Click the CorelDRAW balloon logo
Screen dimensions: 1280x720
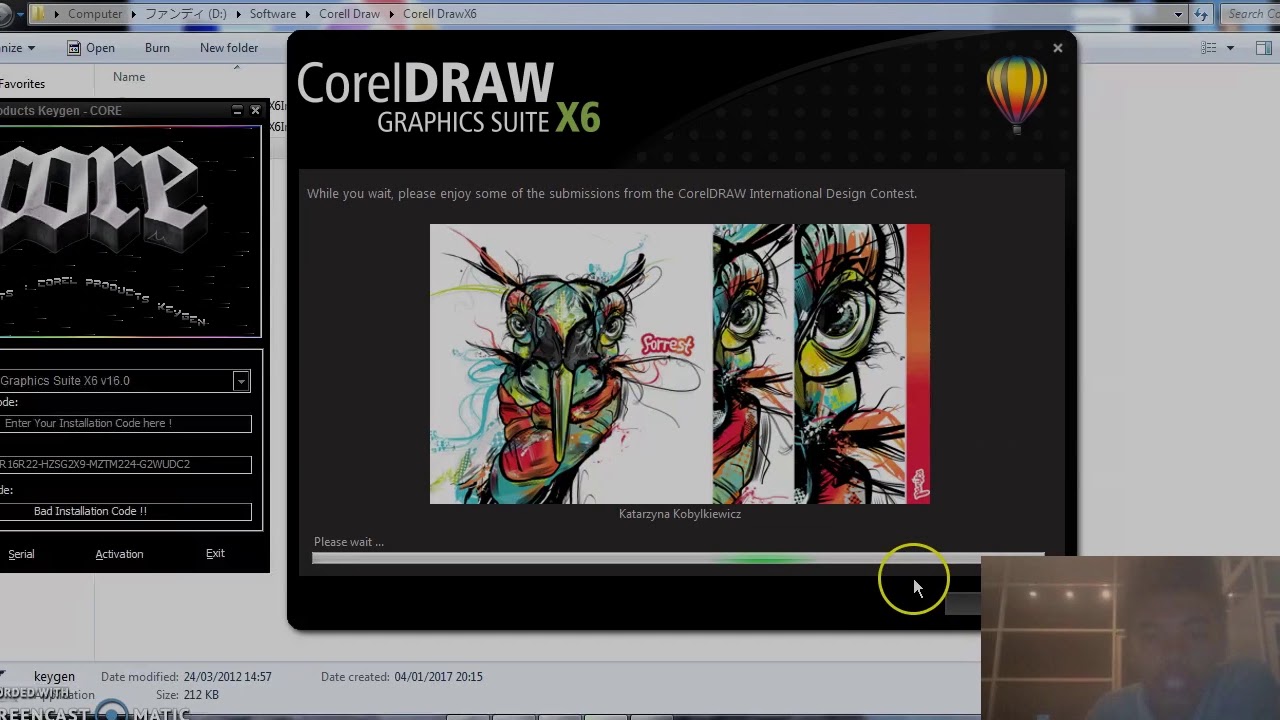[1017, 94]
